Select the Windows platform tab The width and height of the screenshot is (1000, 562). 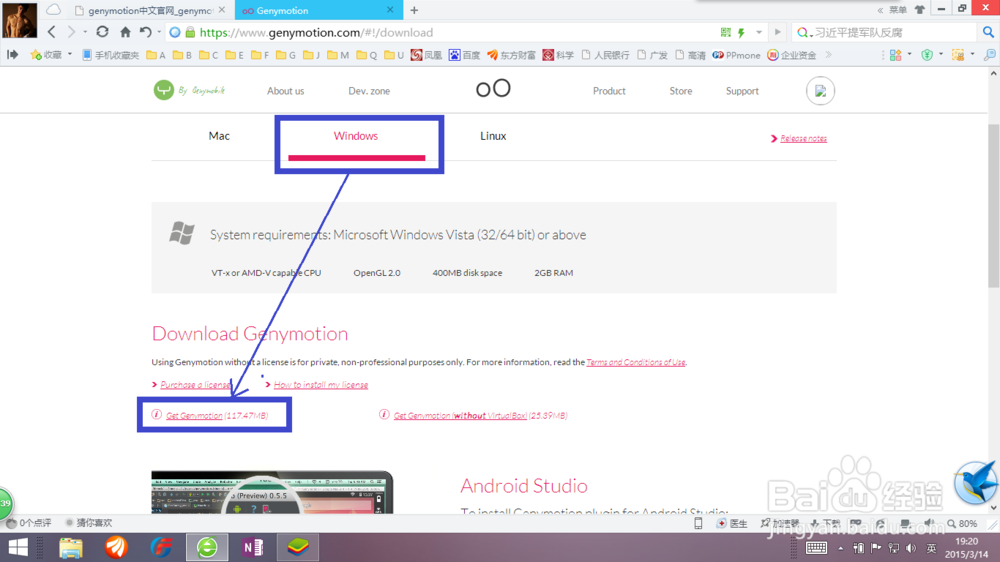(356, 136)
